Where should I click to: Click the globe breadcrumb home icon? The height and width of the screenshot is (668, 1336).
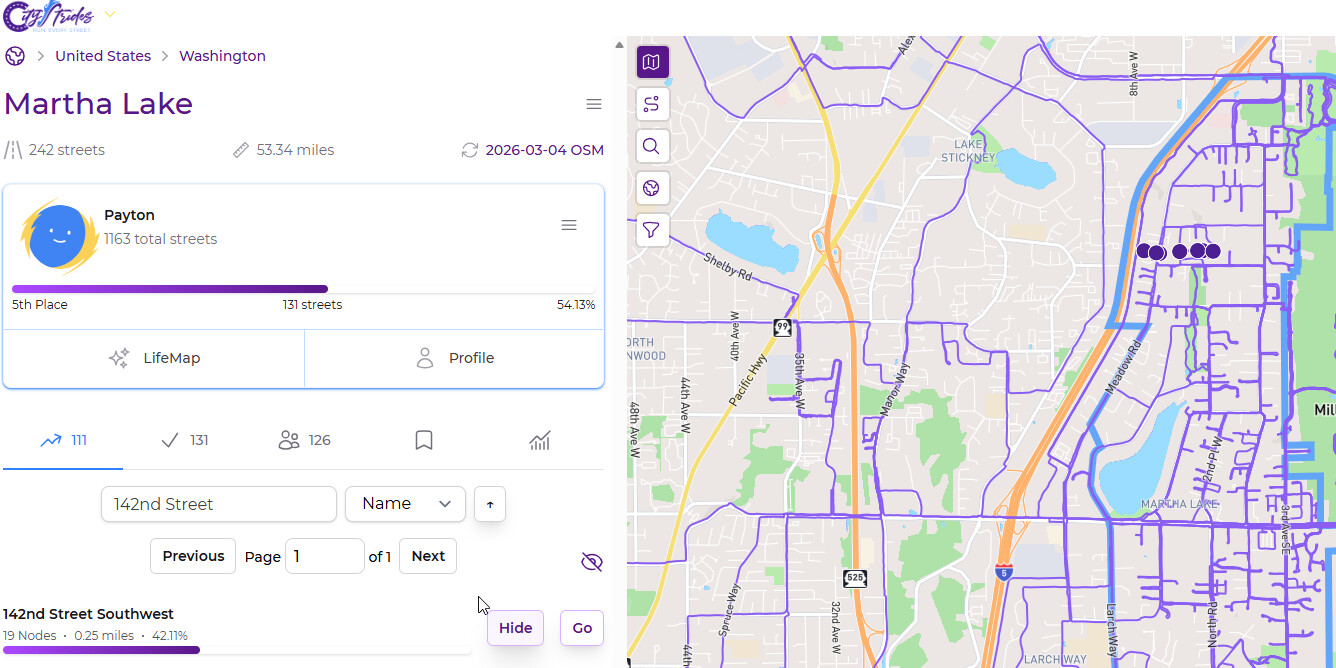click(x=15, y=56)
